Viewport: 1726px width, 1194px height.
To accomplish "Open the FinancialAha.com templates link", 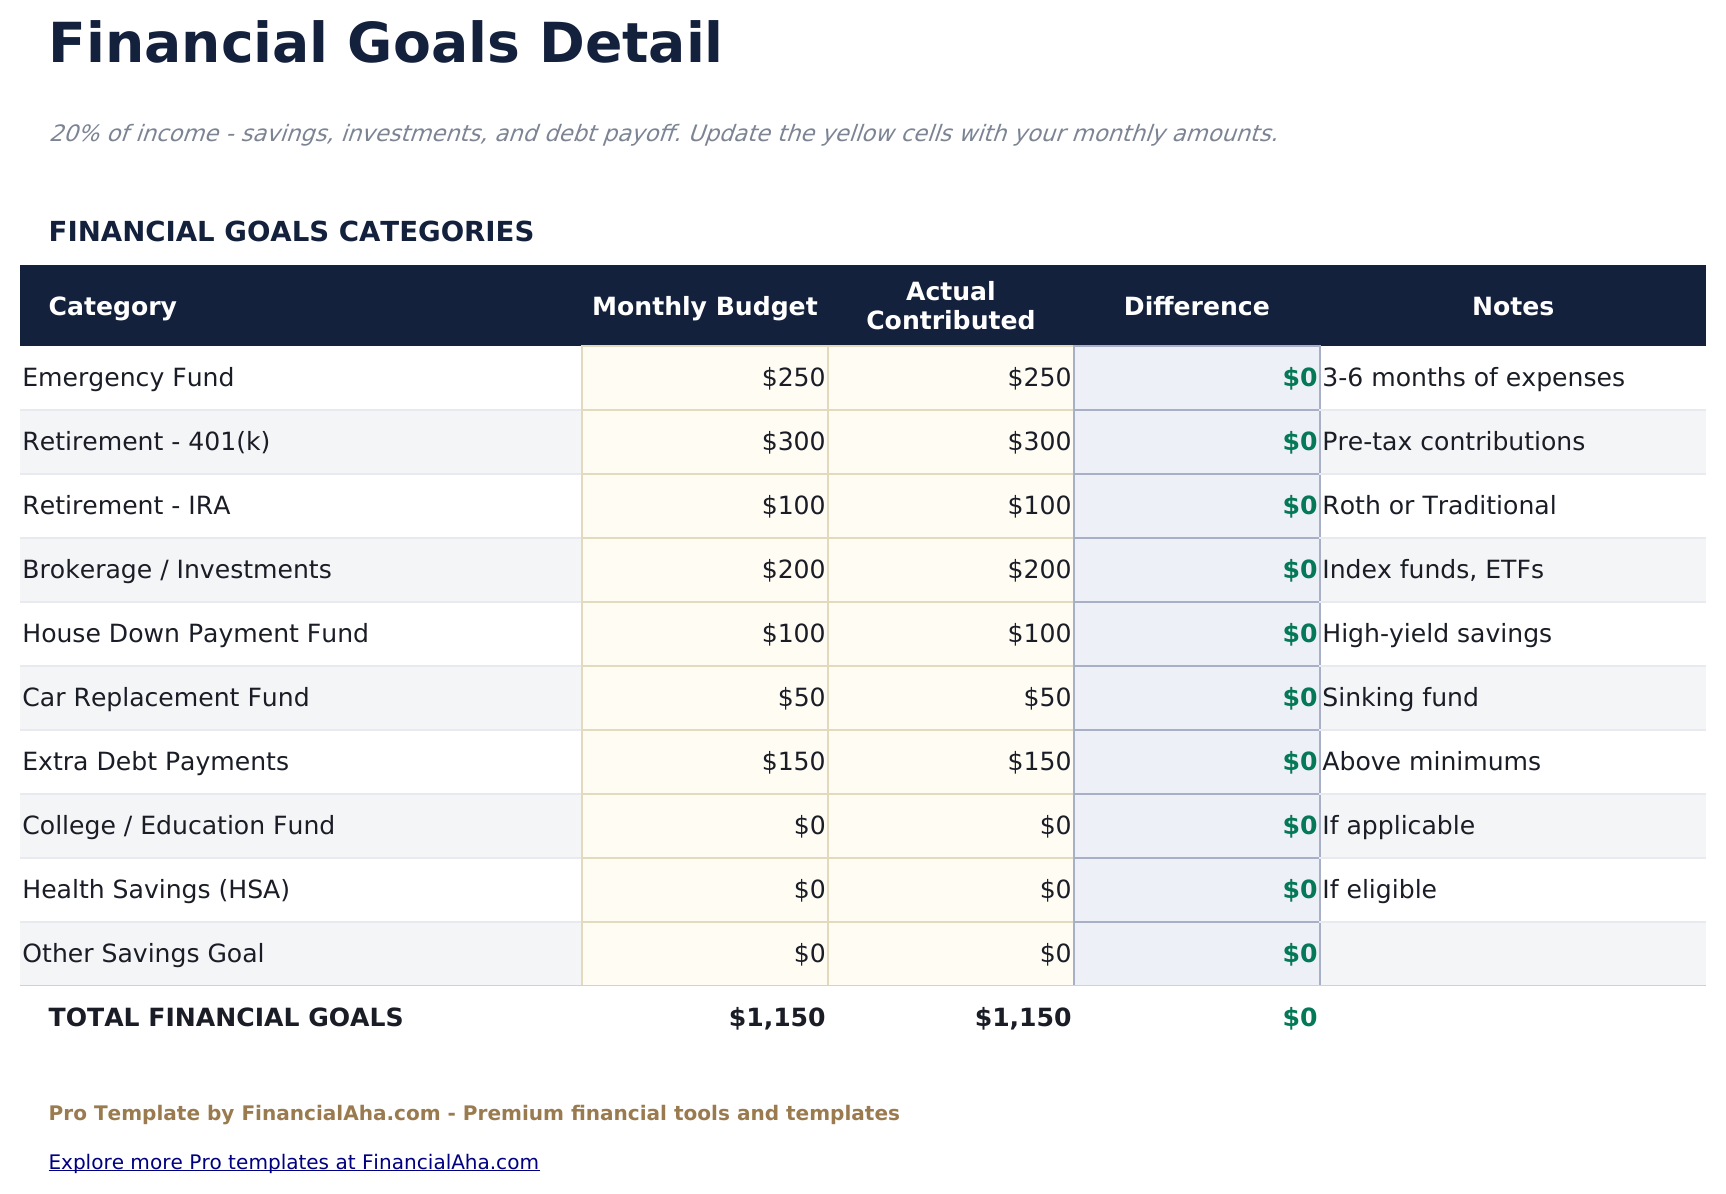I will 294,1161.
